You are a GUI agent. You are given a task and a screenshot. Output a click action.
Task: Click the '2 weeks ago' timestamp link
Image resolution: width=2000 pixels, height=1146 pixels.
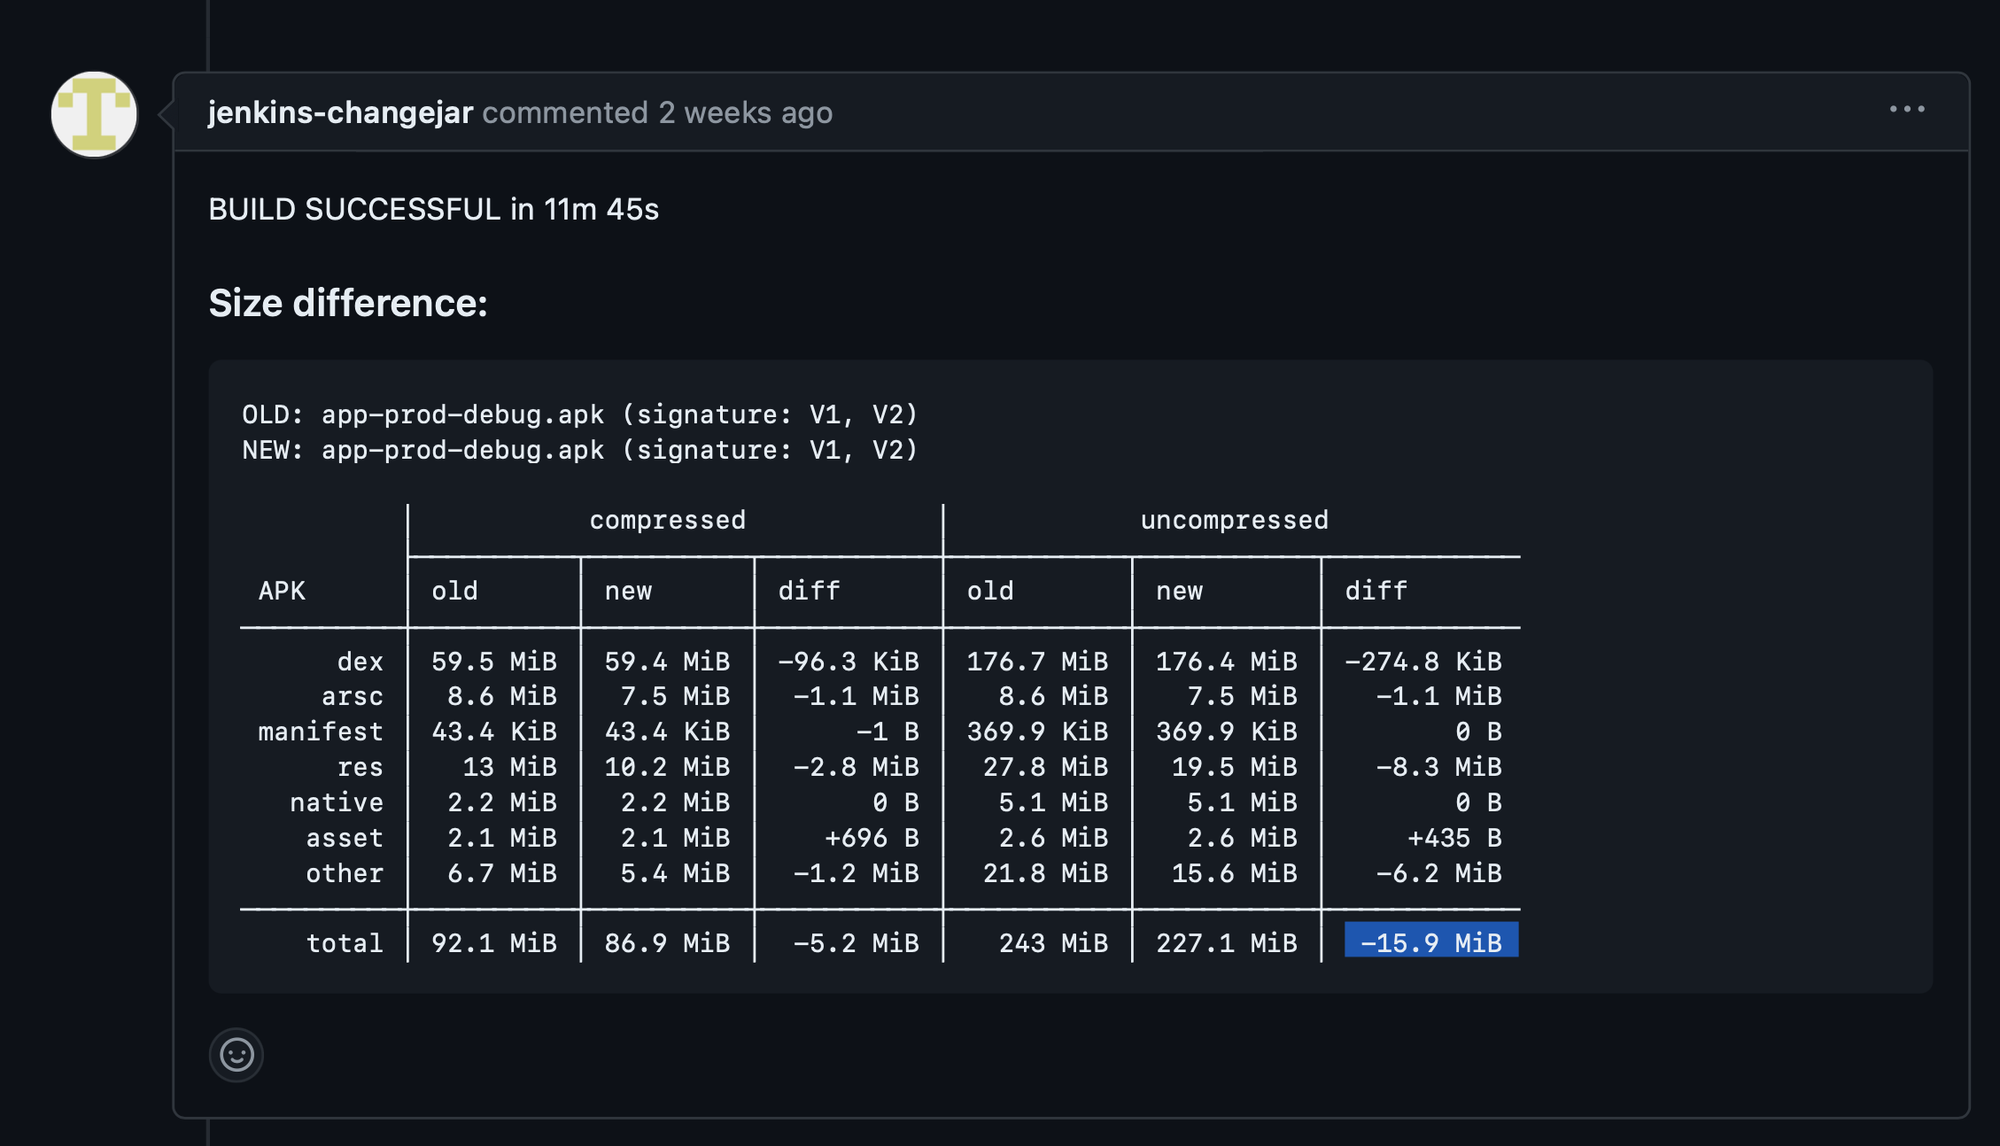[x=745, y=112]
